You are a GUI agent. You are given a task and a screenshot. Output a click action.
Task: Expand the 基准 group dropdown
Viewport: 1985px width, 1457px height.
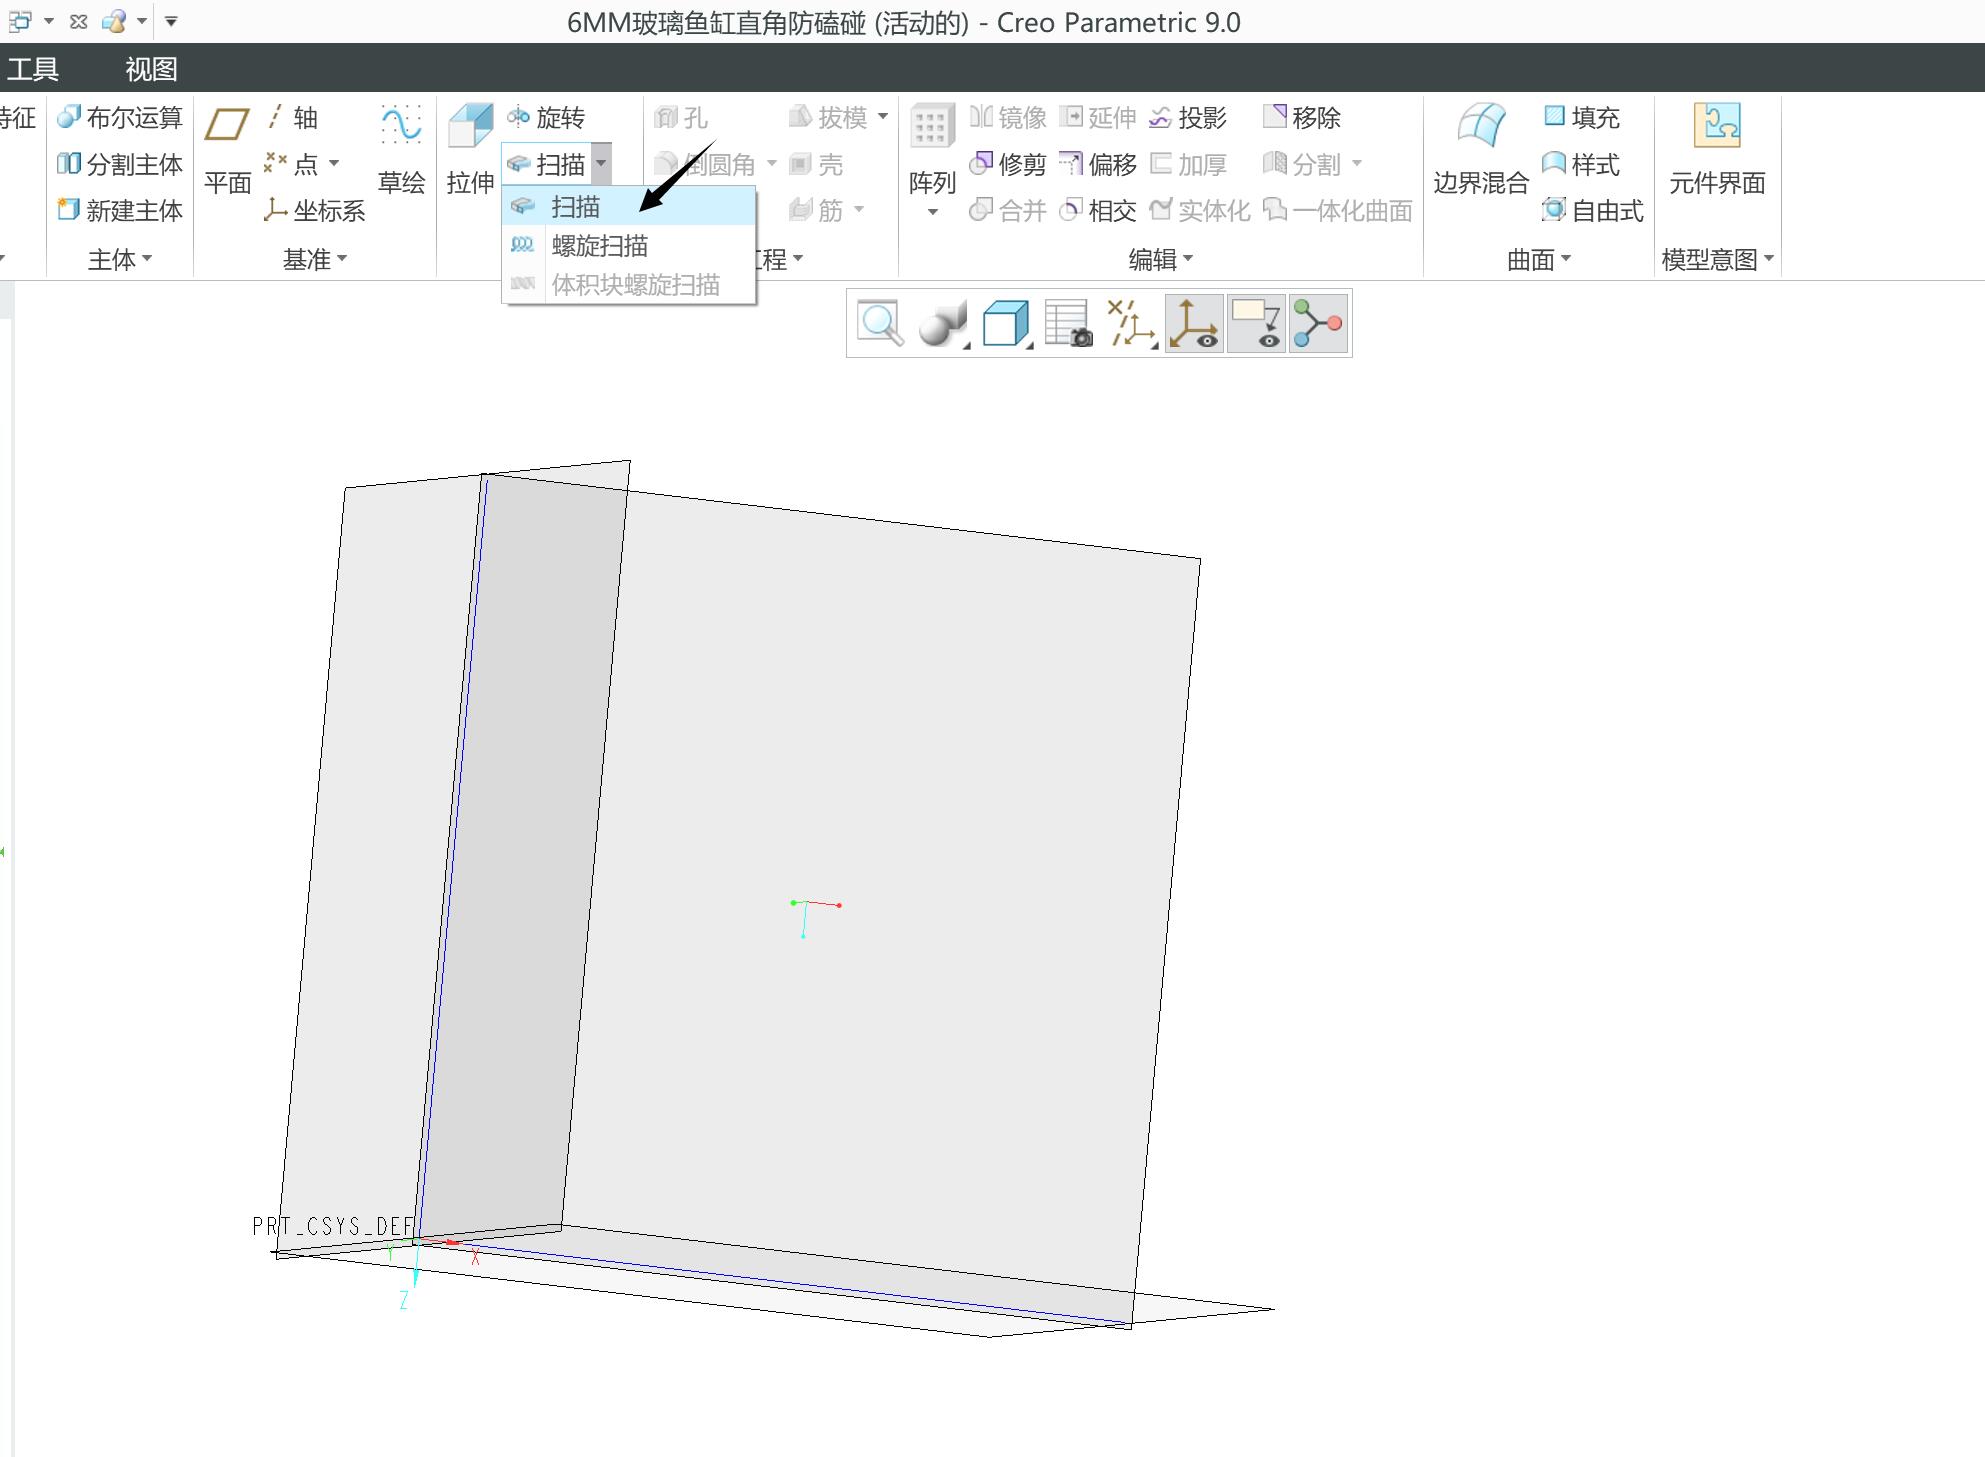pos(314,259)
